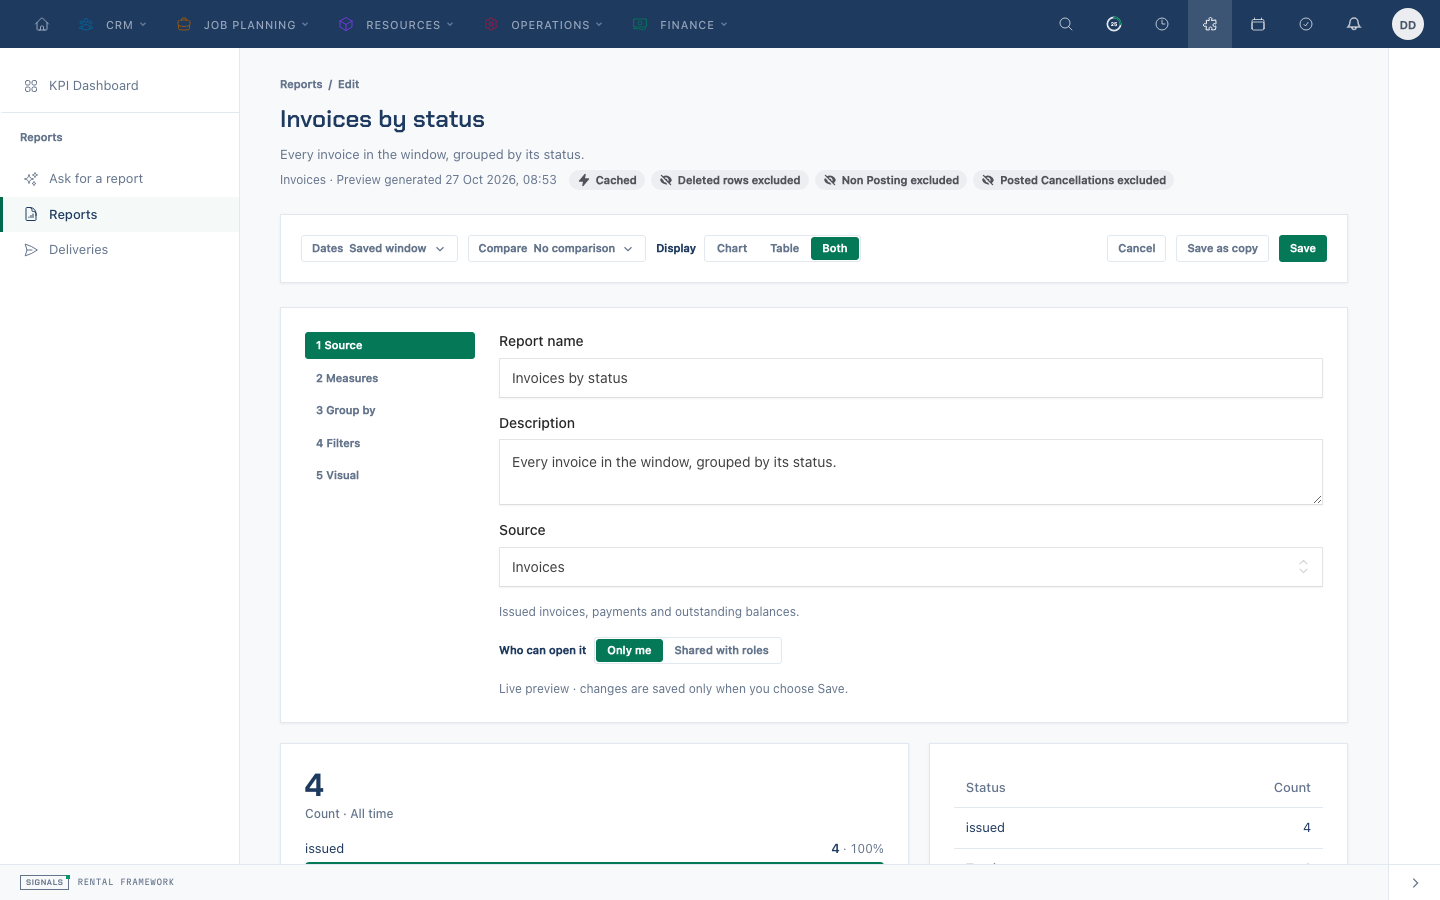Click the Cached lightning badge
1440x900 pixels.
607,180
